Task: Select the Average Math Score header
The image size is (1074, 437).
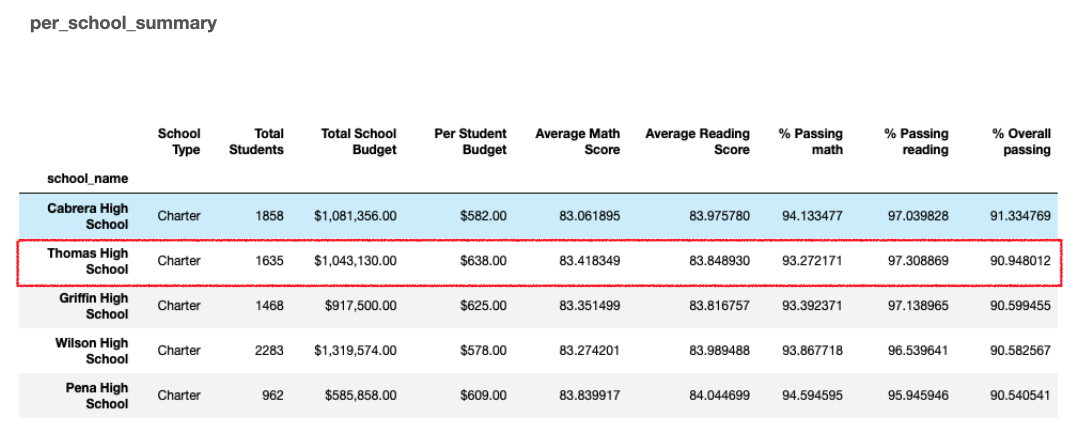Action: [x=577, y=142]
